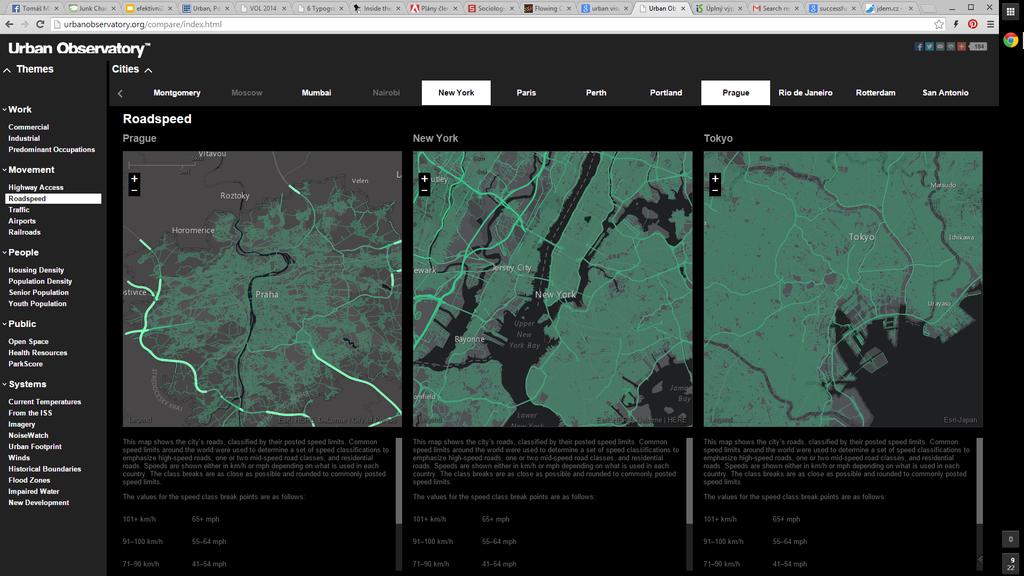This screenshot has width=1024, height=576.
Task: Add Perth to the comparison
Action: [x=596, y=93]
